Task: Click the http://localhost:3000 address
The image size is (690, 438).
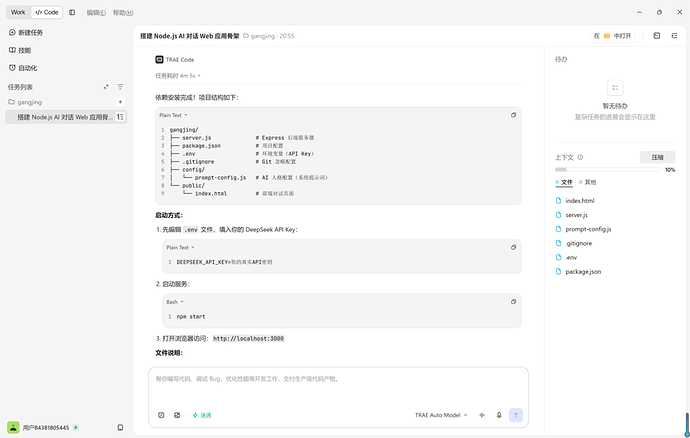Action: coord(249,339)
